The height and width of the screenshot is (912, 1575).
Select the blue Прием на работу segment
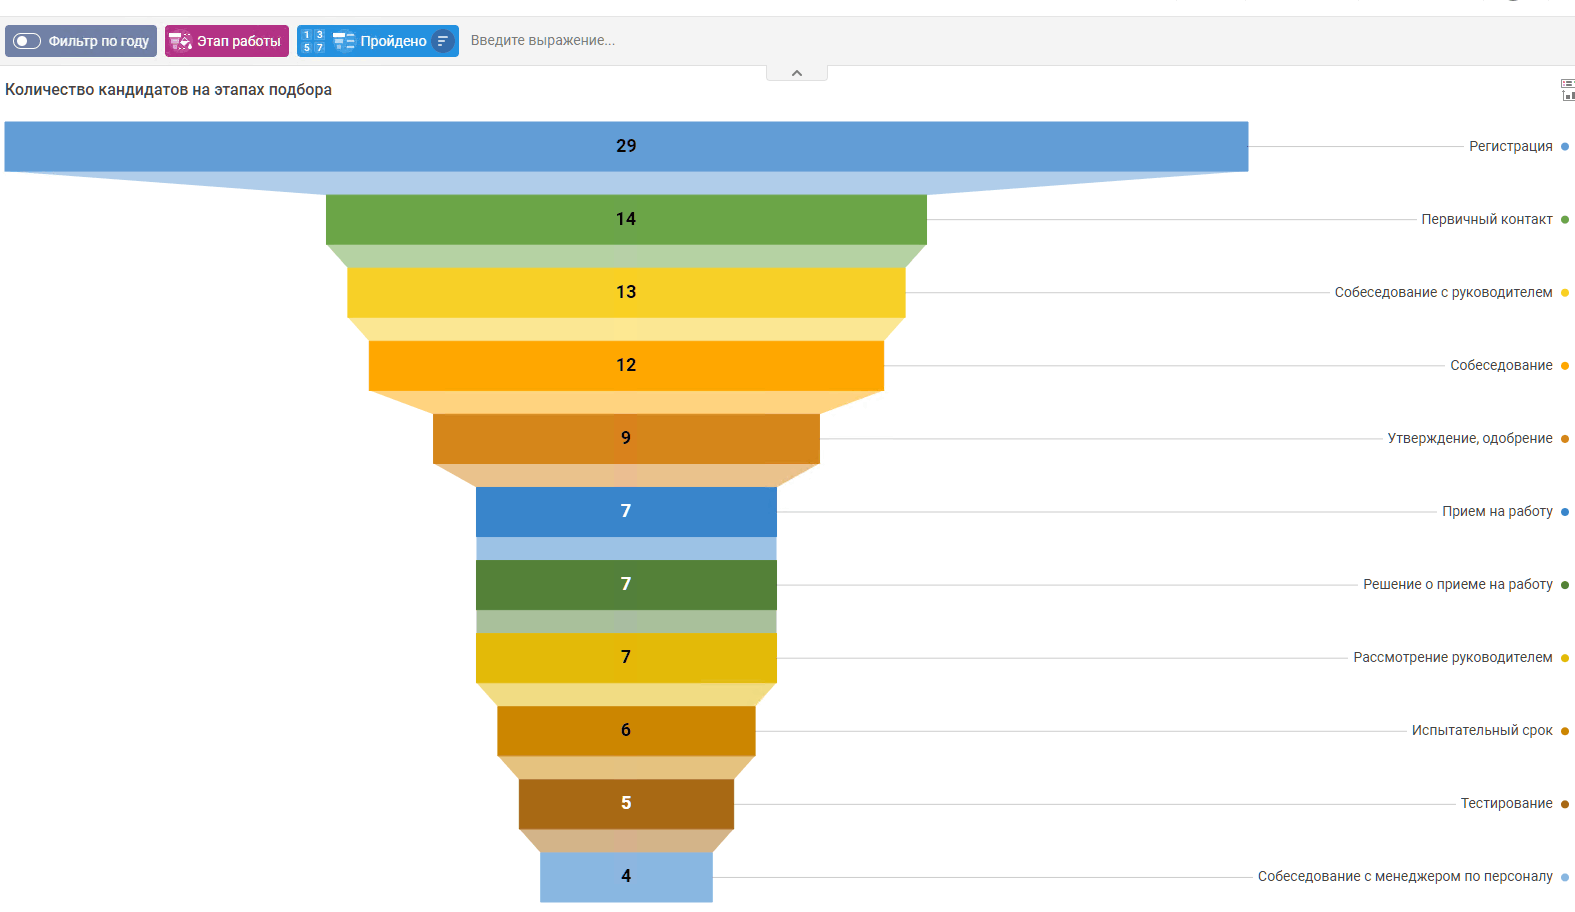coord(626,511)
